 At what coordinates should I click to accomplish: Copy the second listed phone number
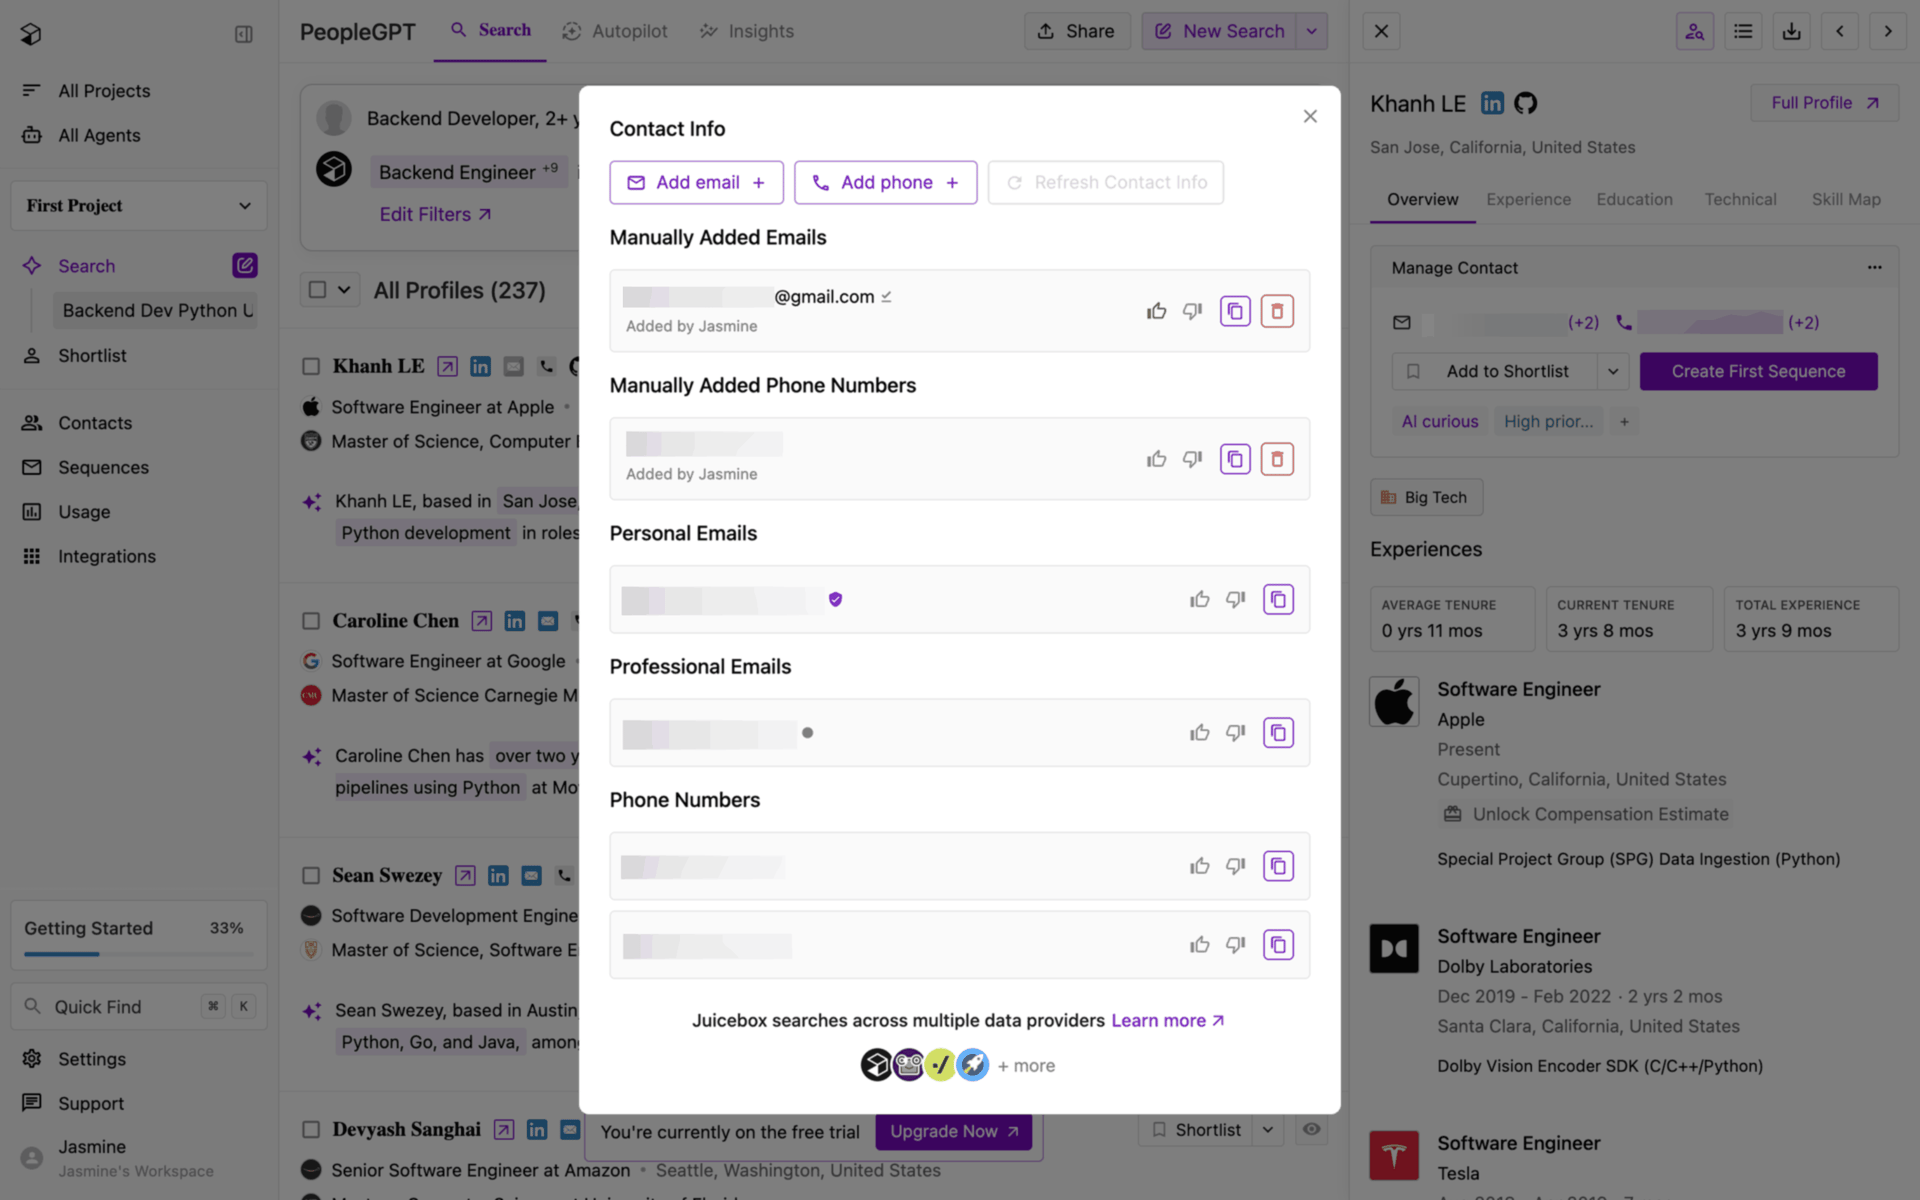point(1278,945)
